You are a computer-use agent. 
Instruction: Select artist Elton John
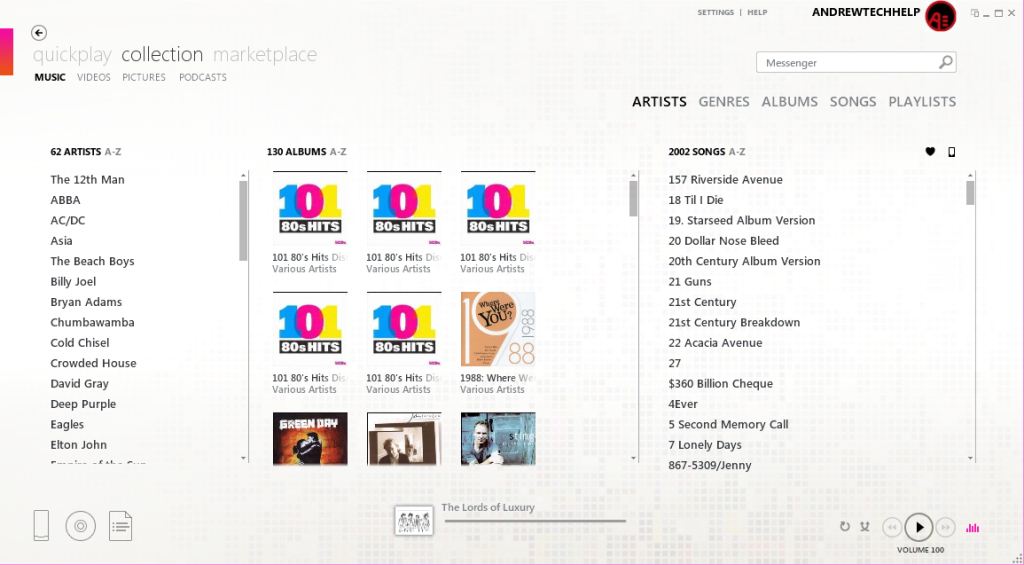[78, 445]
